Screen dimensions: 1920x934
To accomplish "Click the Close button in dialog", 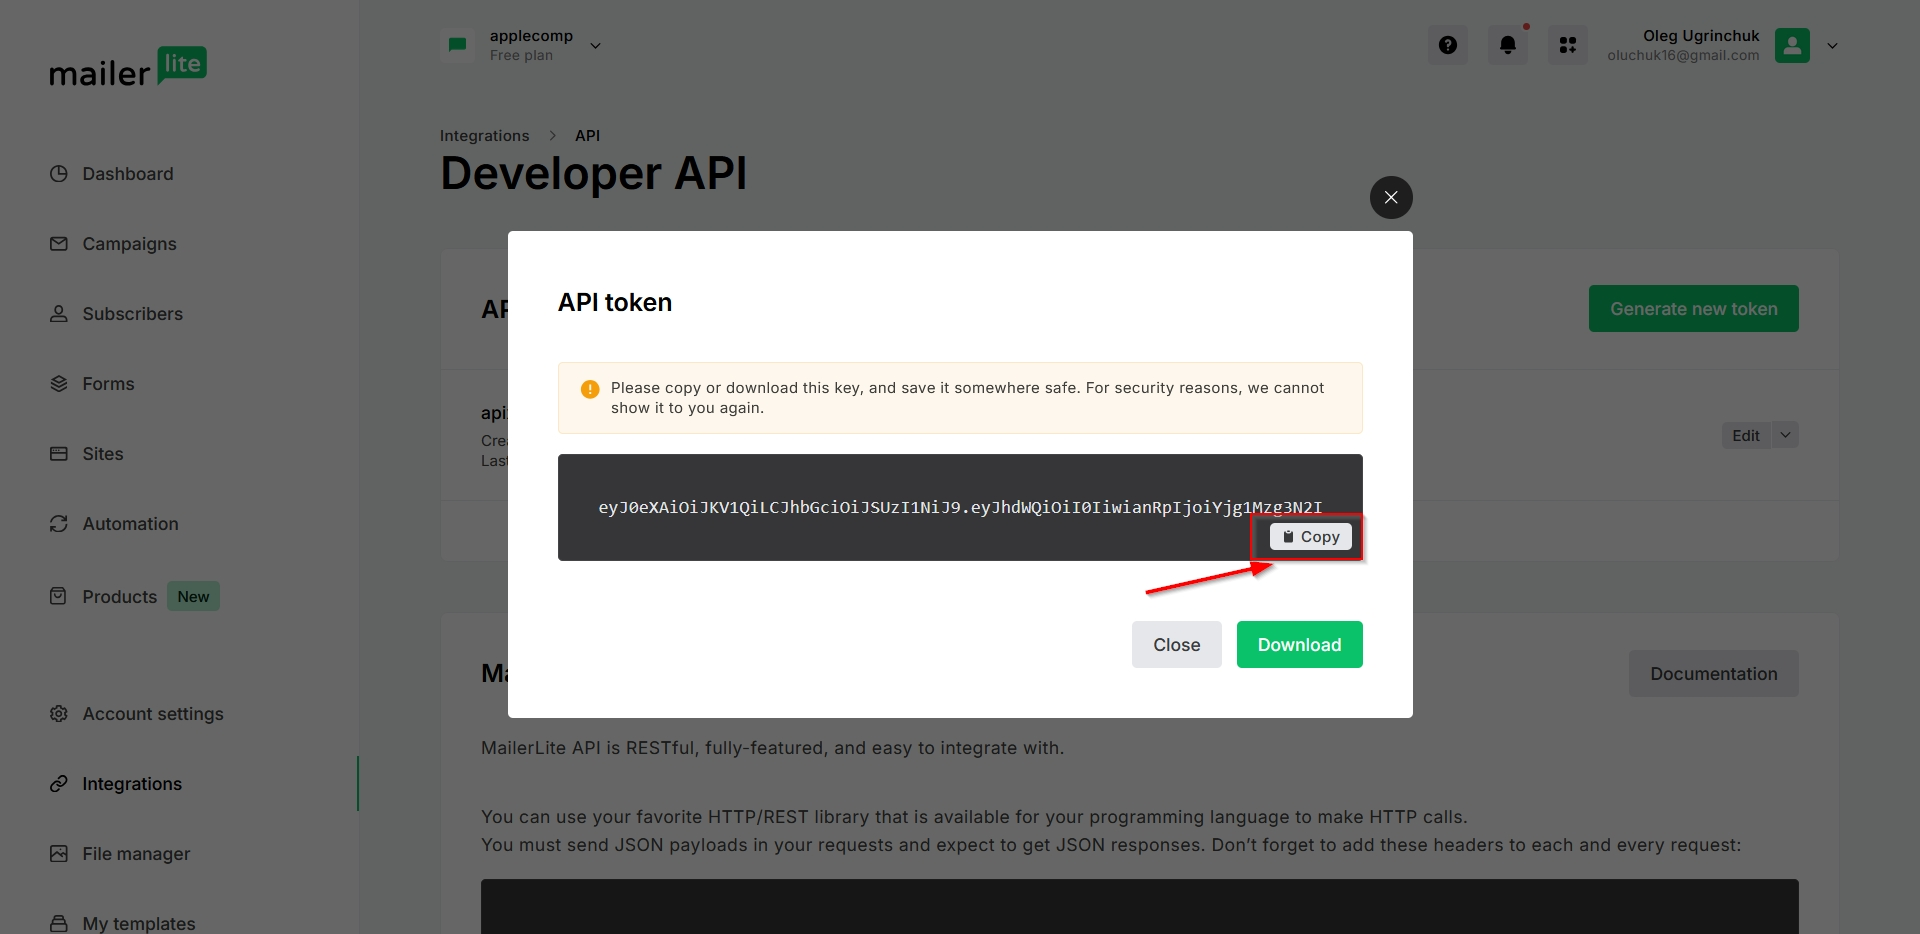I will click(x=1176, y=645).
